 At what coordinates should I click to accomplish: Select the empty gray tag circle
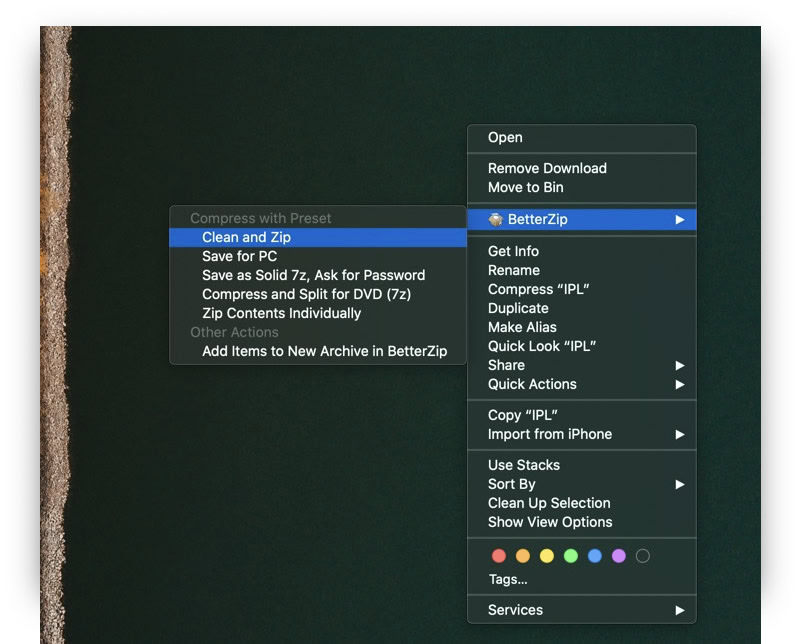(642, 556)
